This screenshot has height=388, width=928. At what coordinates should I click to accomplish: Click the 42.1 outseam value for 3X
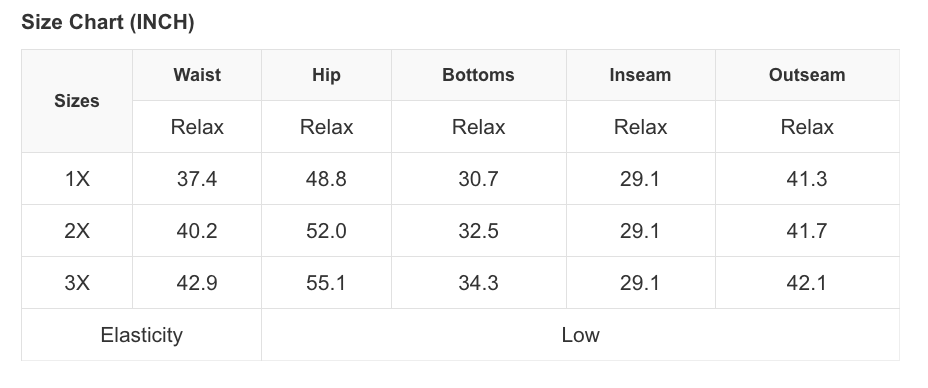pos(807,283)
